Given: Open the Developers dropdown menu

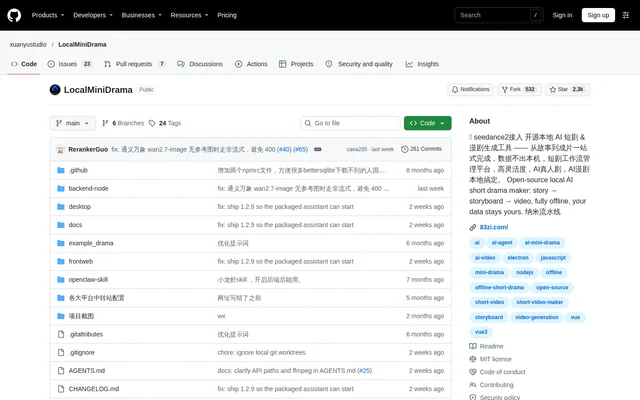Looking at the screenshot, I should [93, 15].
